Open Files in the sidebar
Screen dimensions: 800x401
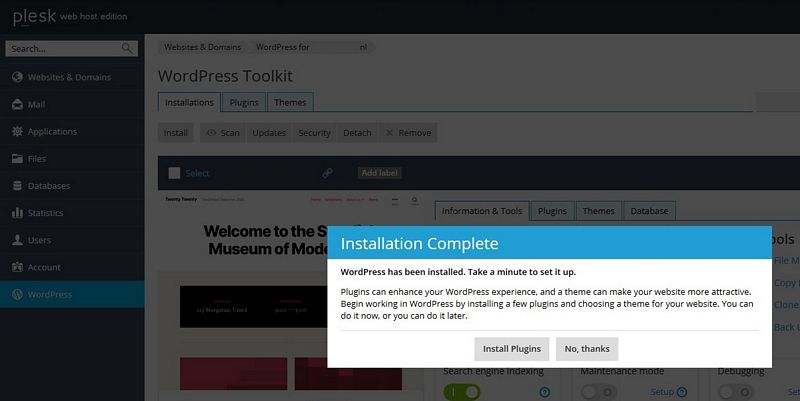point(72,159)
